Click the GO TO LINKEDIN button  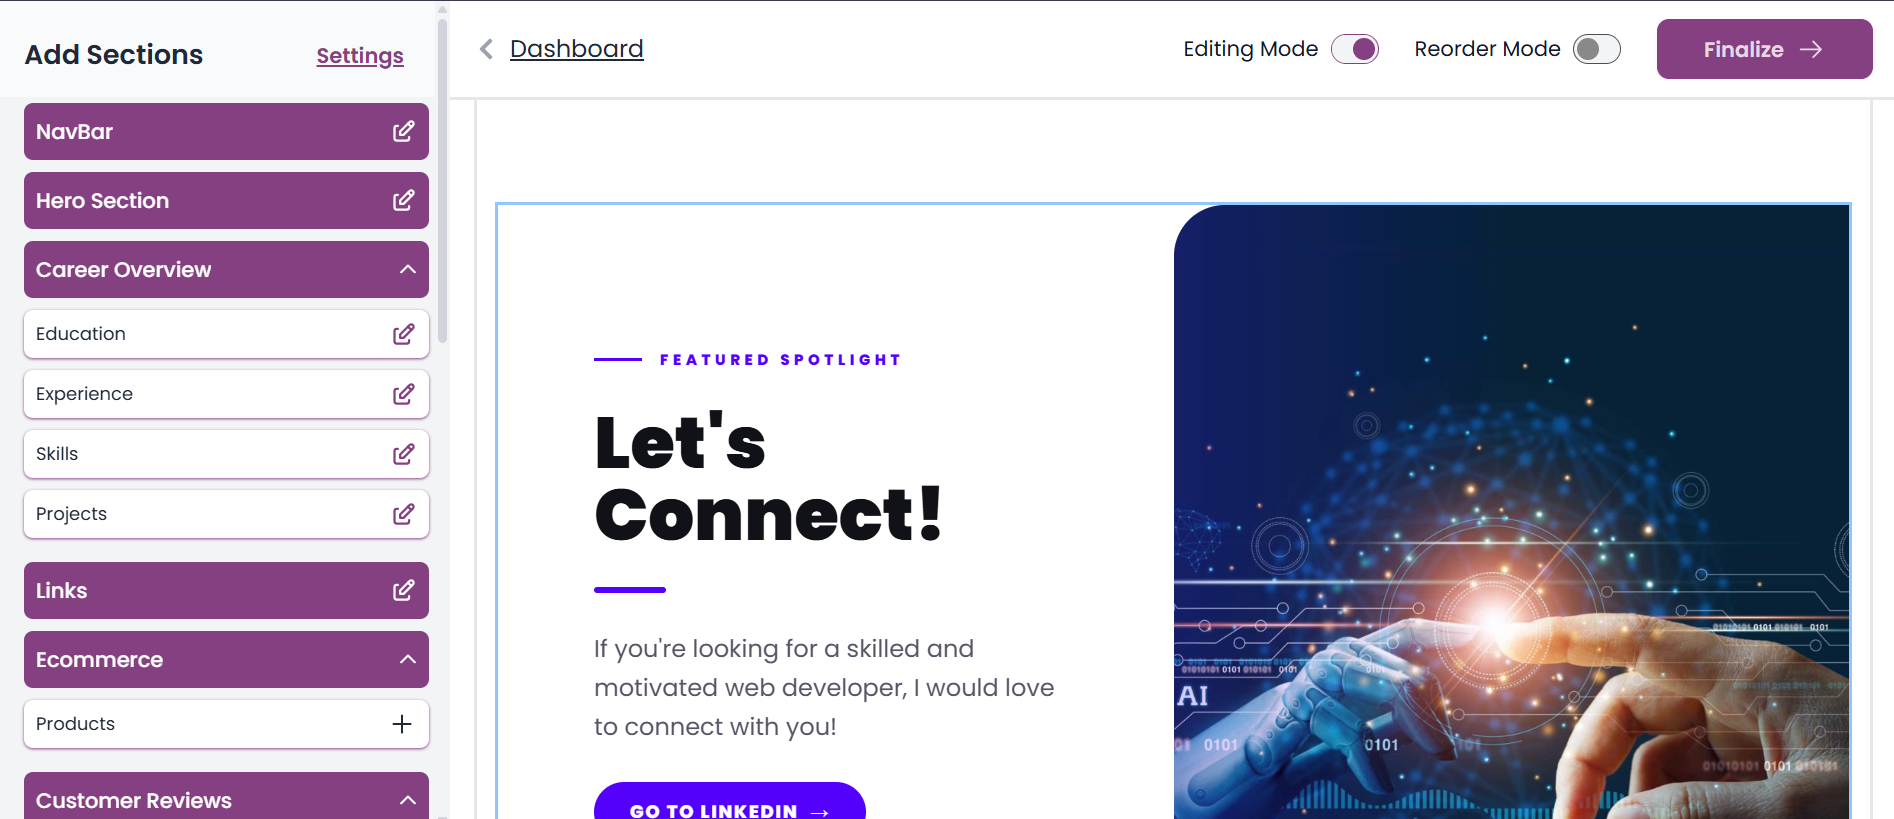point(729,806)
